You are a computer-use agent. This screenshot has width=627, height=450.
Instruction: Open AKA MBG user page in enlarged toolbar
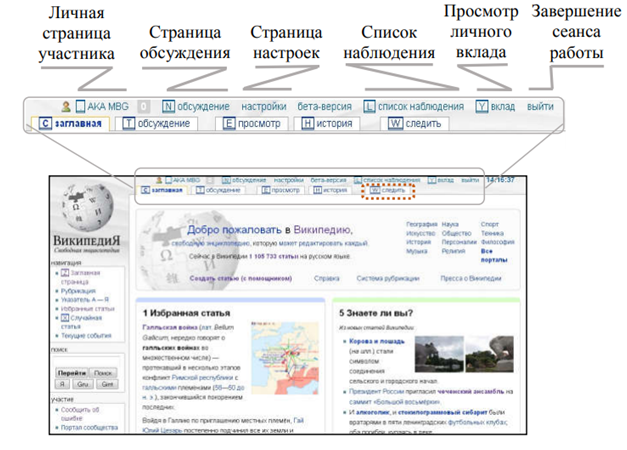tap(108, 106)
